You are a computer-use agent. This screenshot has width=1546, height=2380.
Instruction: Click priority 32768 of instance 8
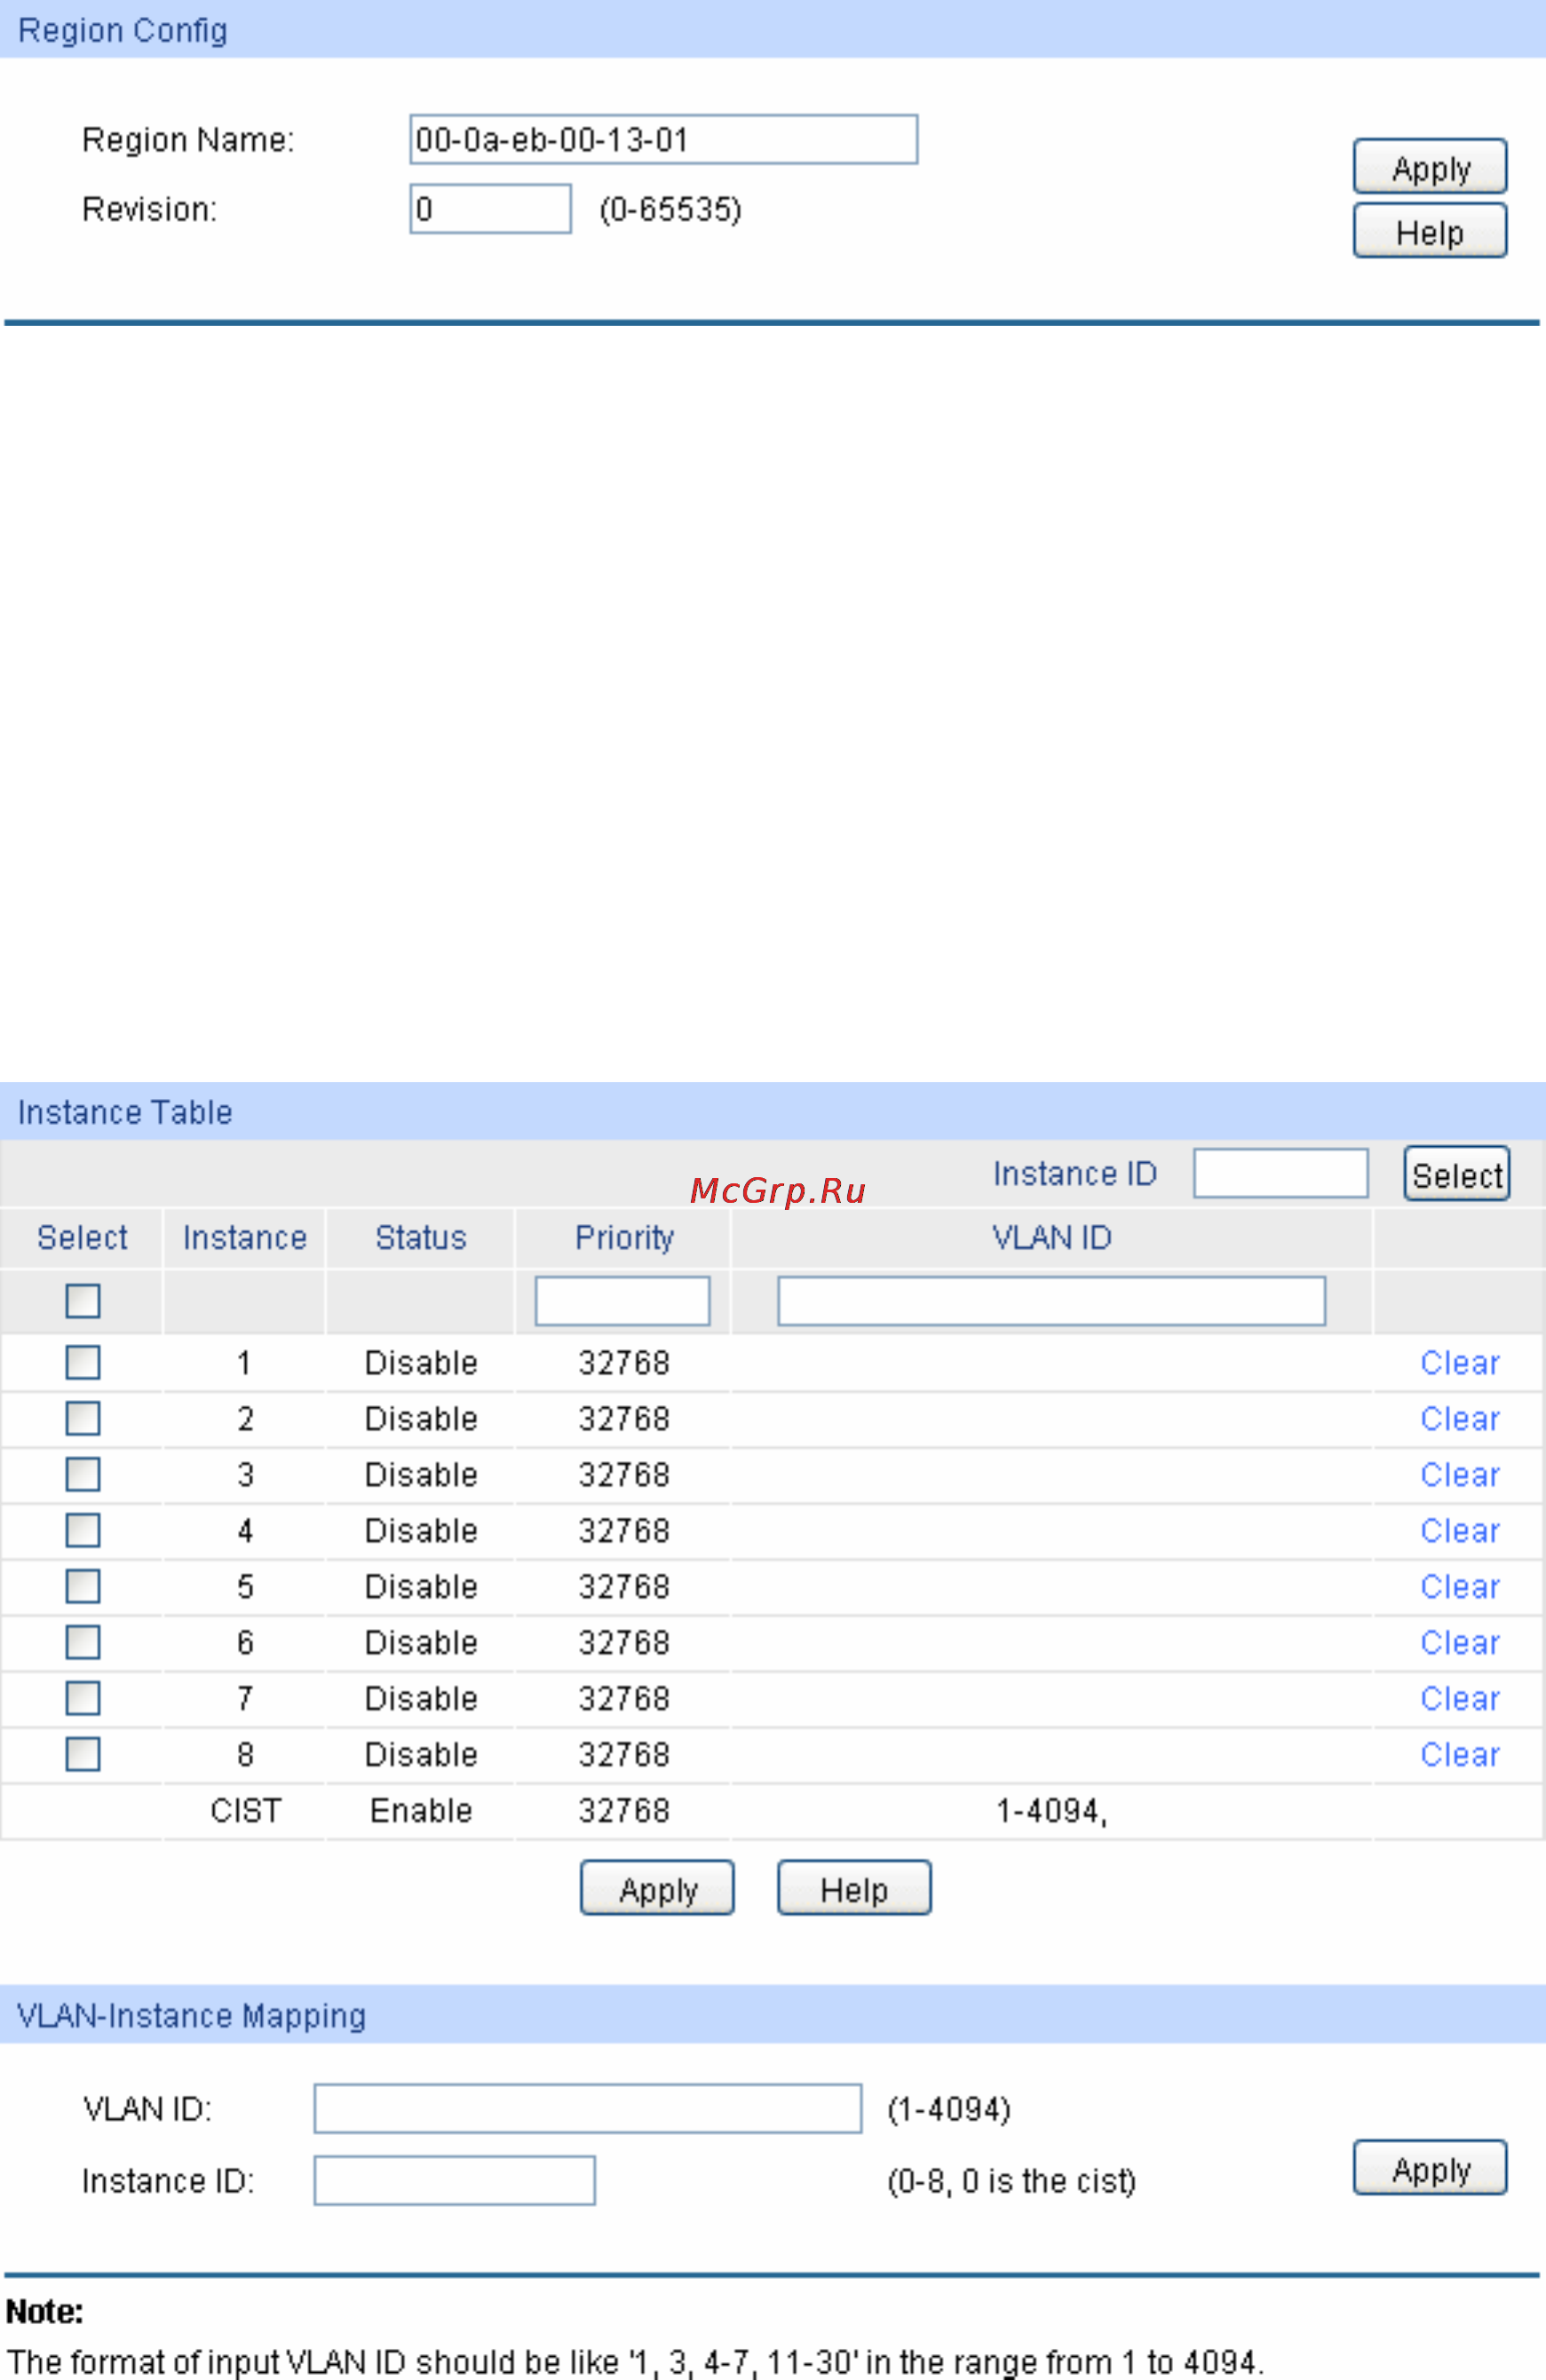624,1755
